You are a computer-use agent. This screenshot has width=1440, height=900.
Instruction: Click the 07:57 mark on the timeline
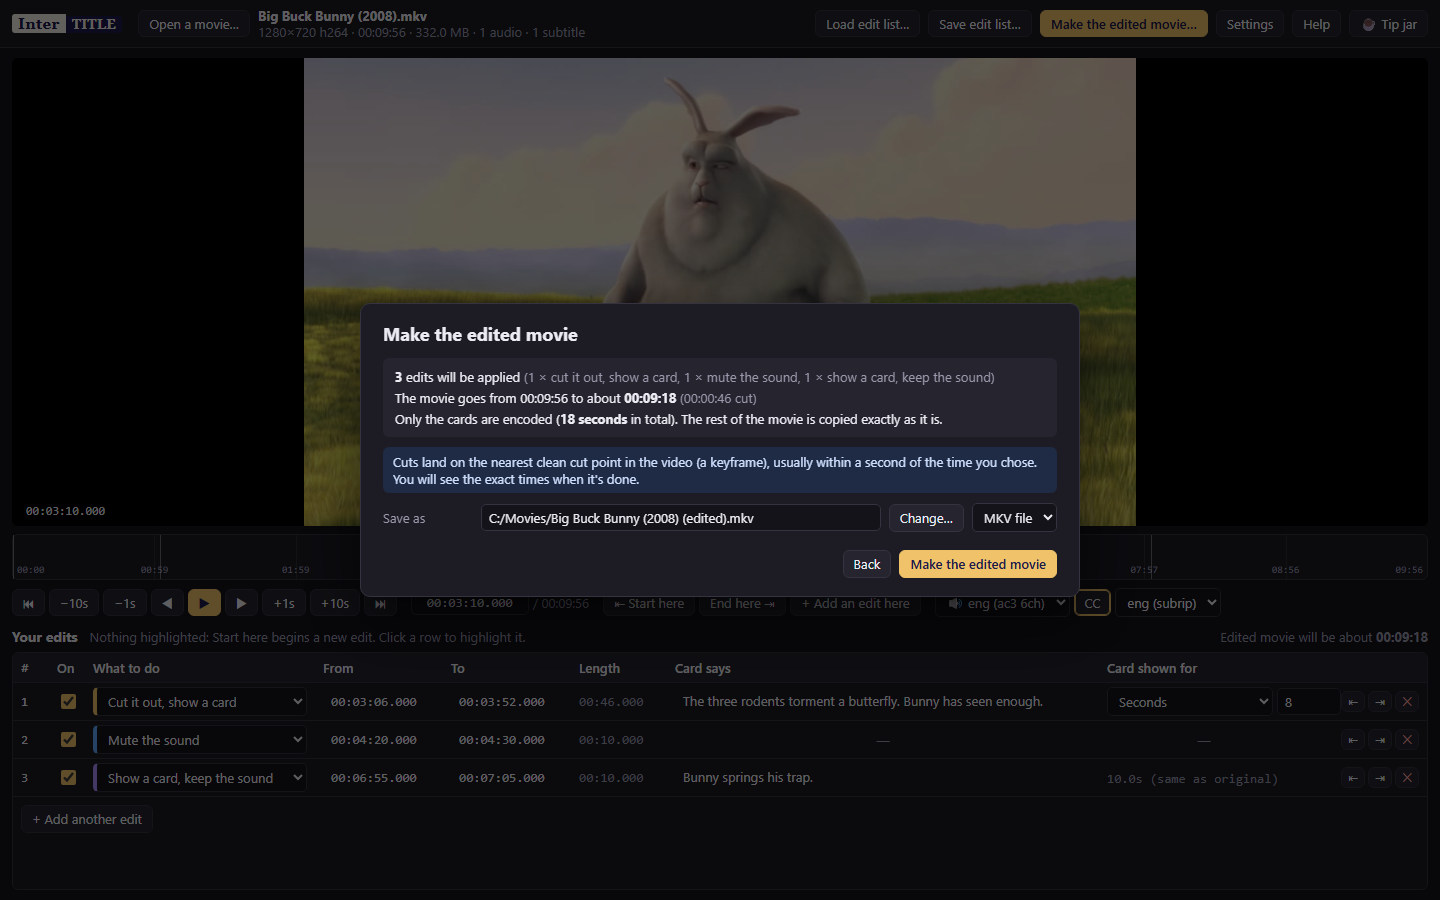pyautogui.click(x=1144, y=570)
